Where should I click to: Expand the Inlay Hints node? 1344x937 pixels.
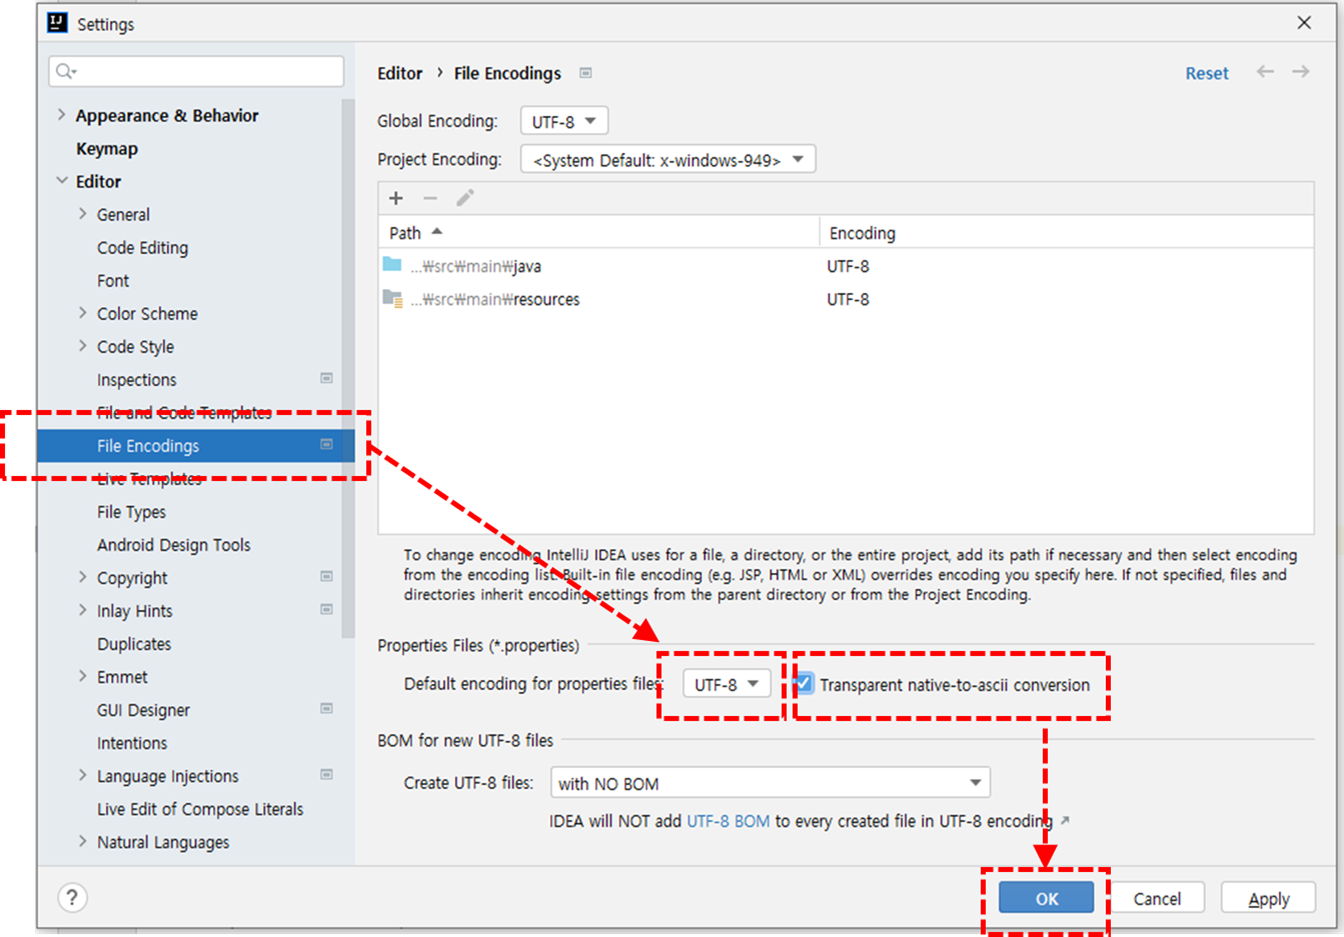(x=83, y=610)
